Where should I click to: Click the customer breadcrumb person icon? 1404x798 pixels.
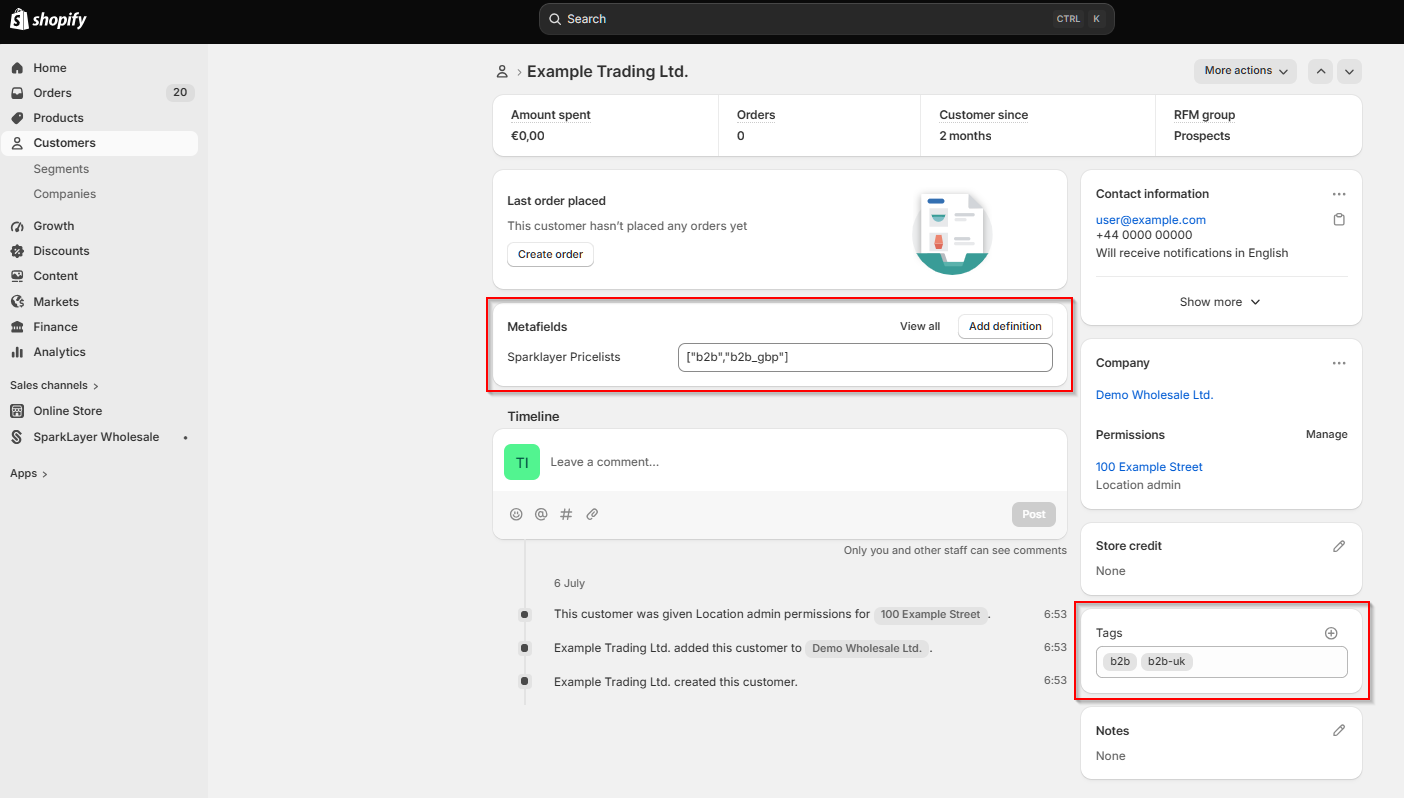pos(502,72)
